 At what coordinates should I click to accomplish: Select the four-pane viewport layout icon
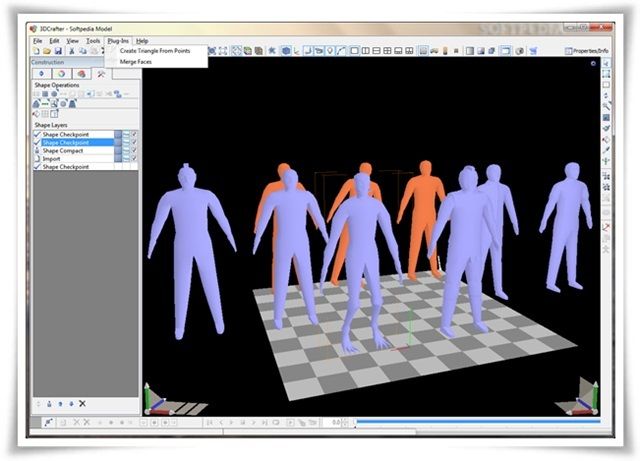coord(387,51)
